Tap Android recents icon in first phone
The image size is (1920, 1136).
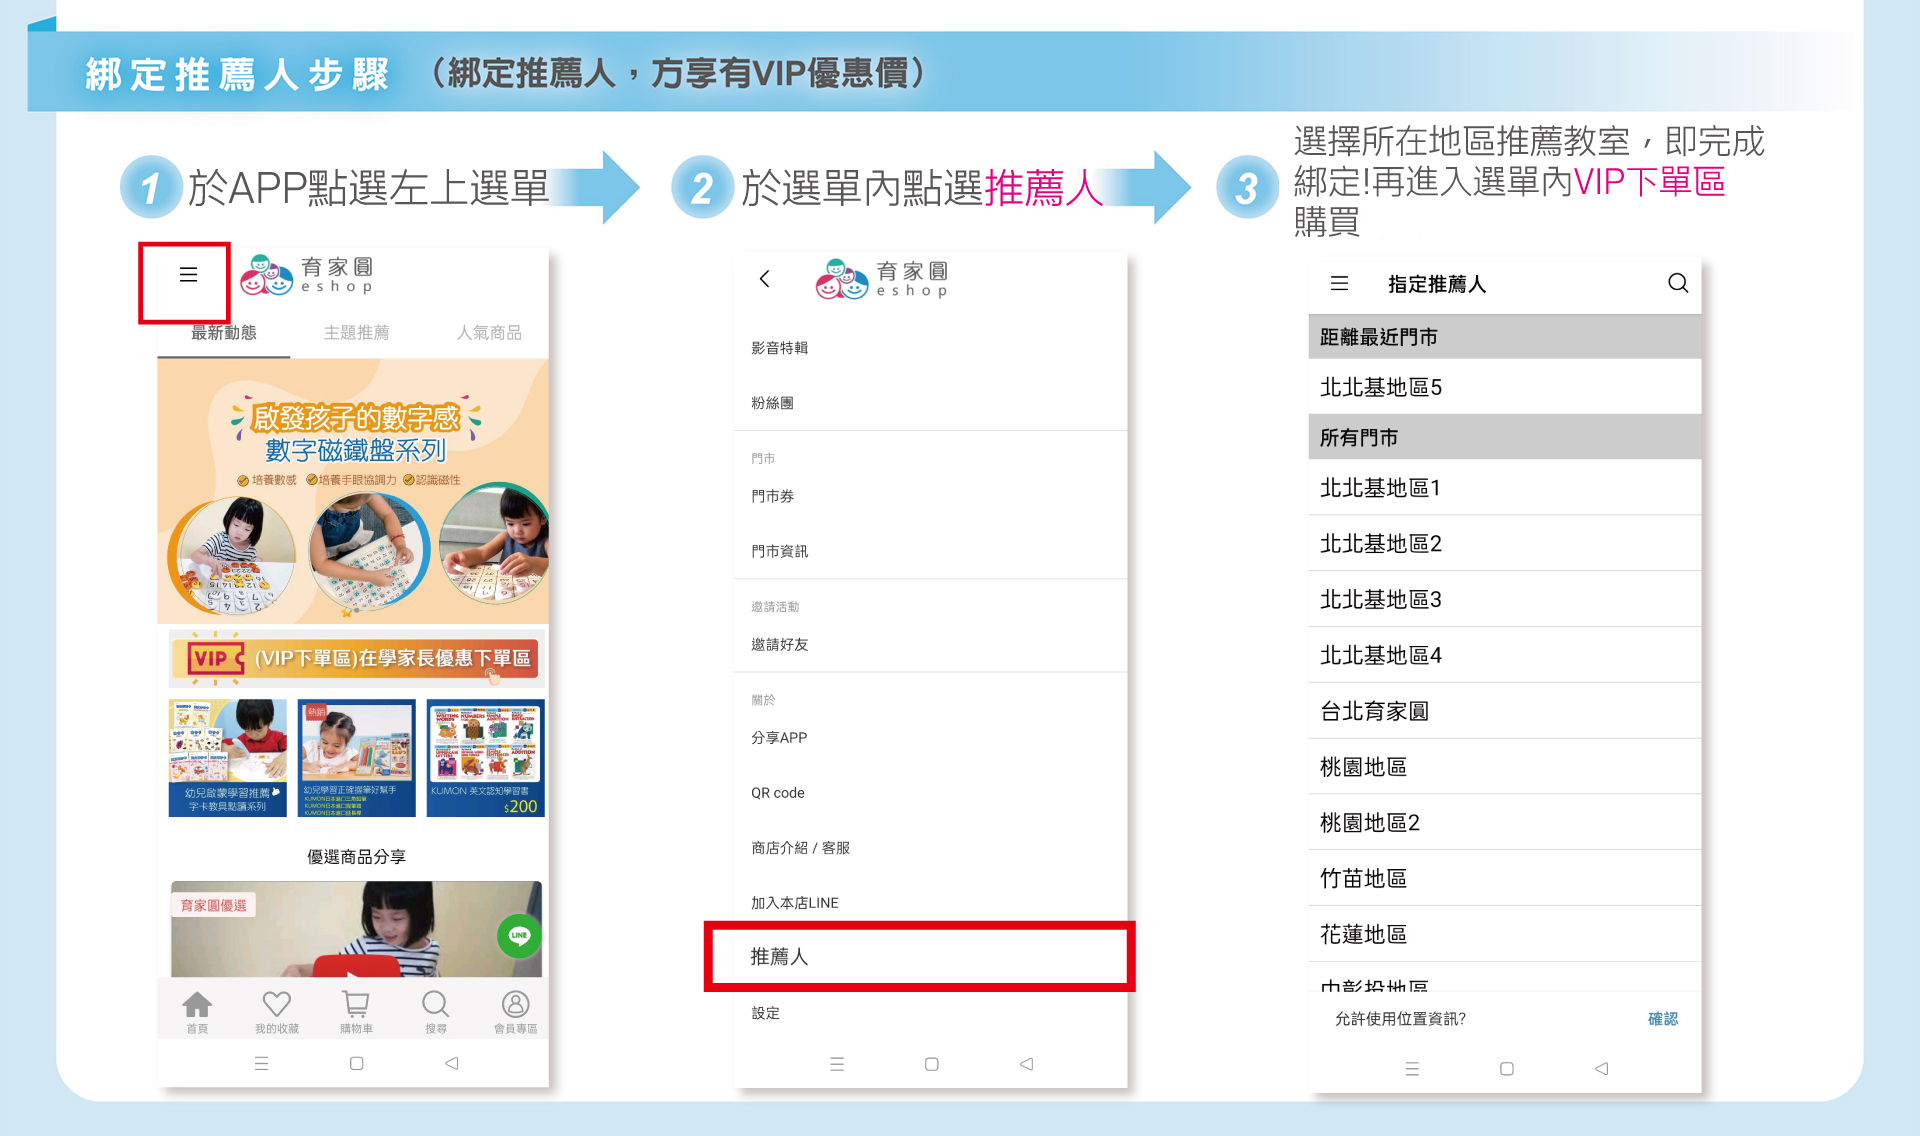point(262,1063)
